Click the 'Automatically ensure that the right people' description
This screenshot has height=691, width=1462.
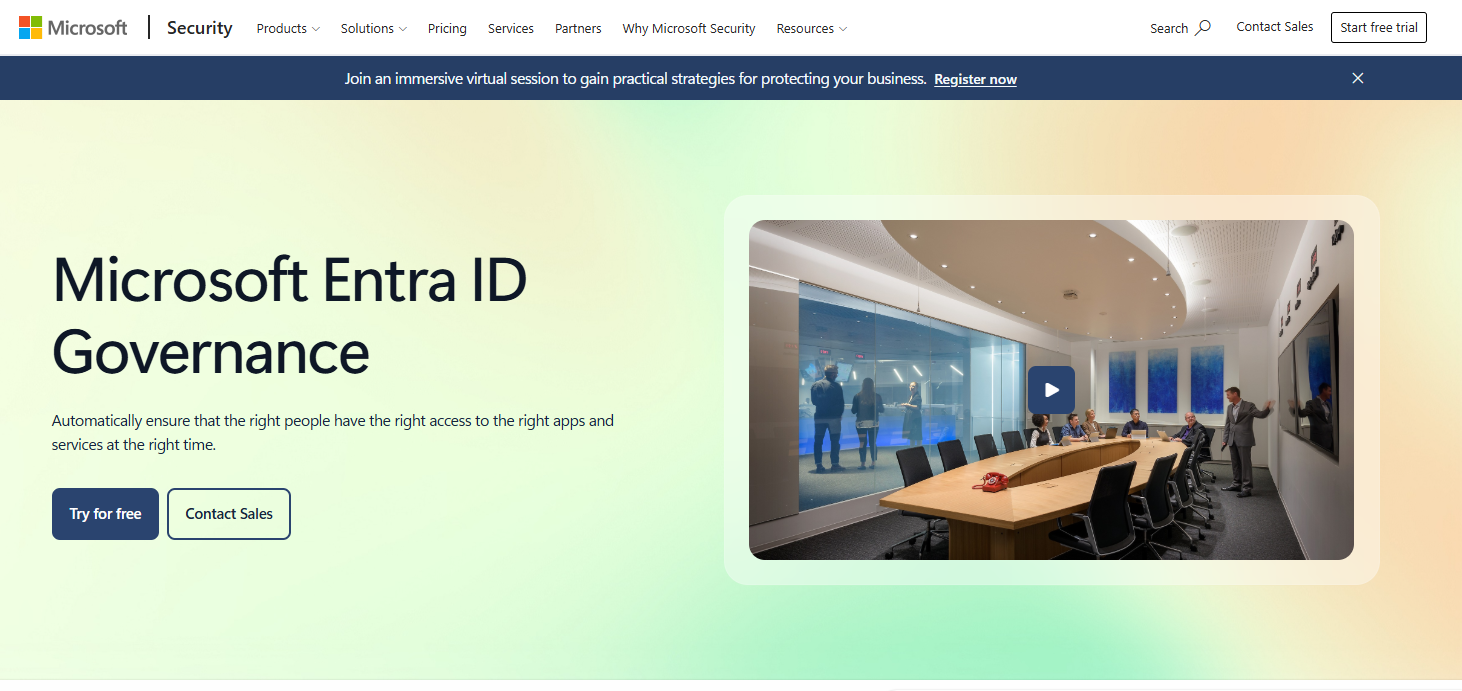point(333,432)
